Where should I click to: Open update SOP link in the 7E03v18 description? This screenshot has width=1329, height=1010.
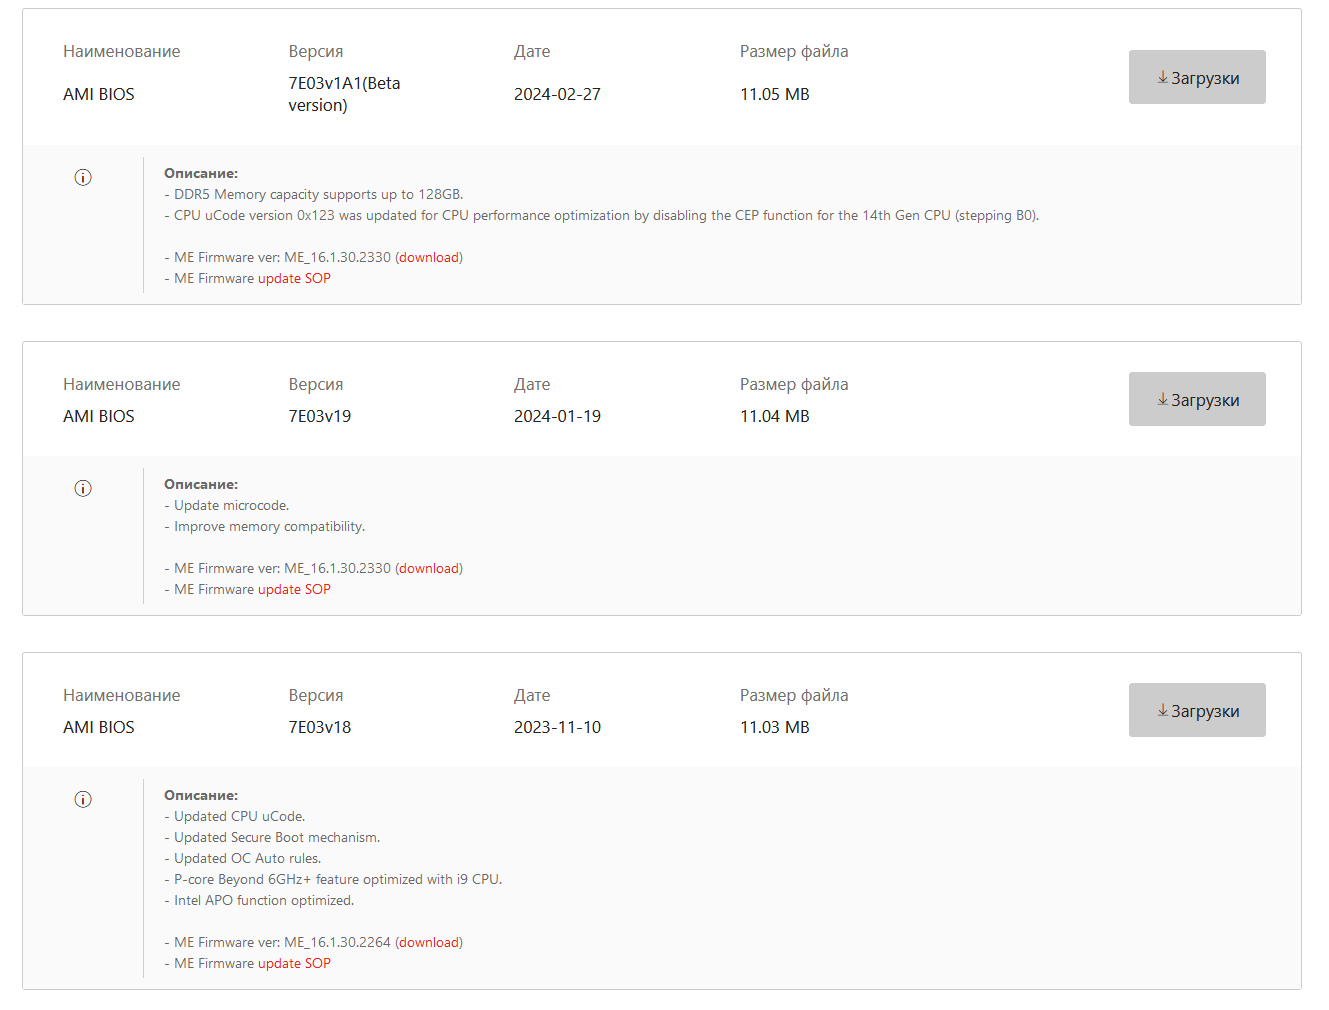pyautogui.click(x=294, y=964)
